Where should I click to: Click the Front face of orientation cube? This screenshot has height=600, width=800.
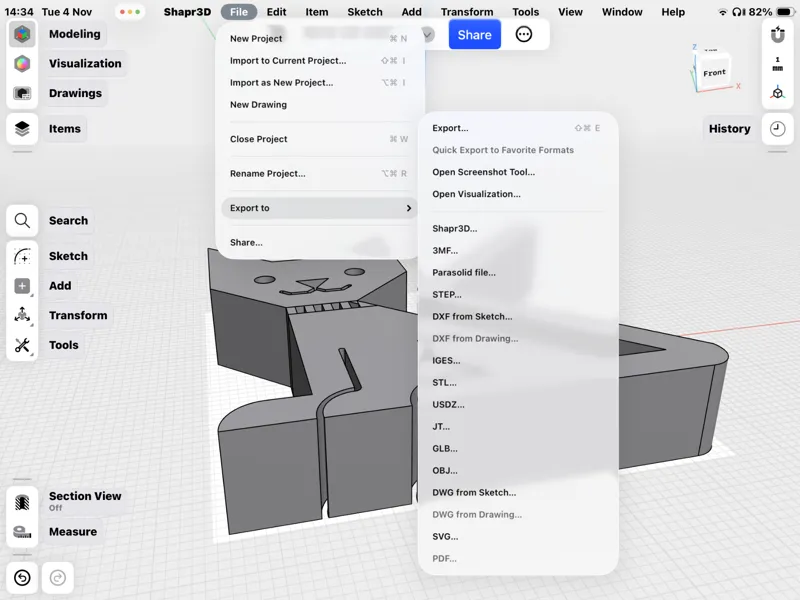click(x=714, y=73)
